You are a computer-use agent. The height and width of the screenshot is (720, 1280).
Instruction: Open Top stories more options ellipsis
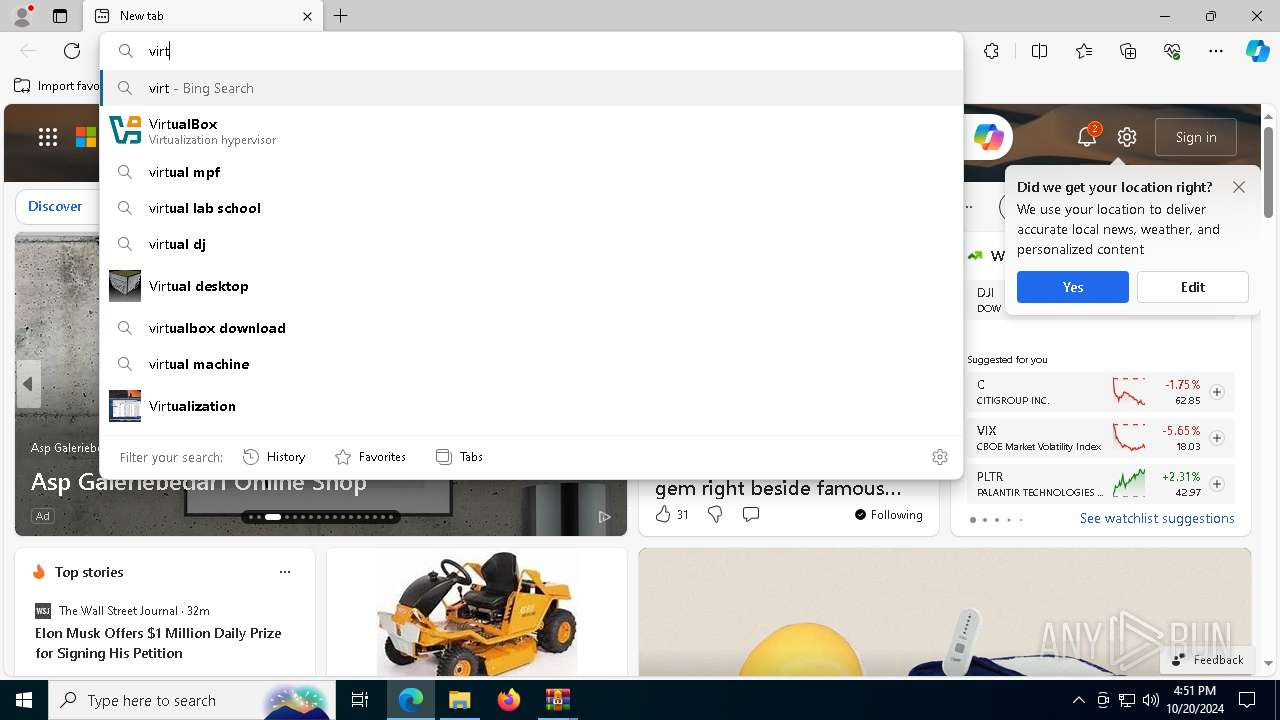(x=285, y=572)
